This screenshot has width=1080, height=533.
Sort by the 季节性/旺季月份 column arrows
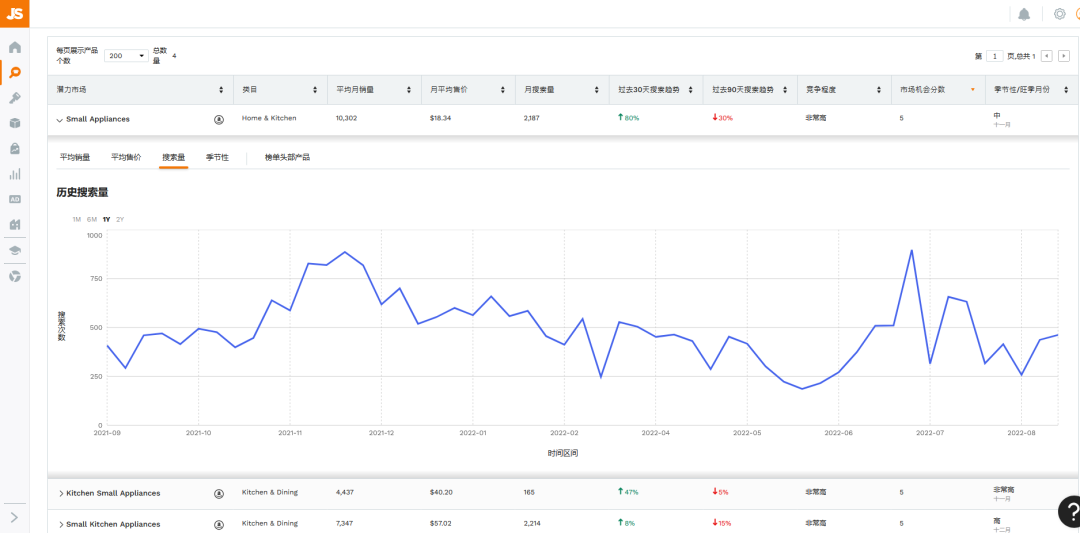[1066, 90]
